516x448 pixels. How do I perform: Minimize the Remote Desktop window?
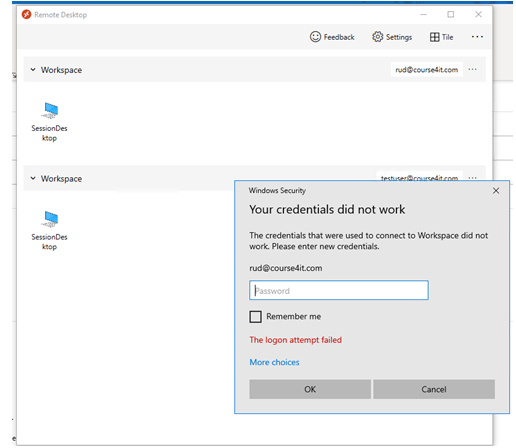point(423,15)
